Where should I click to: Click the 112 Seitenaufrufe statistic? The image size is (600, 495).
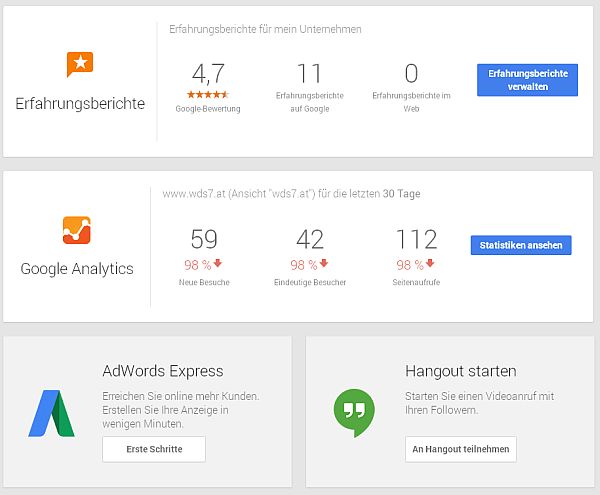pos(417,240)
